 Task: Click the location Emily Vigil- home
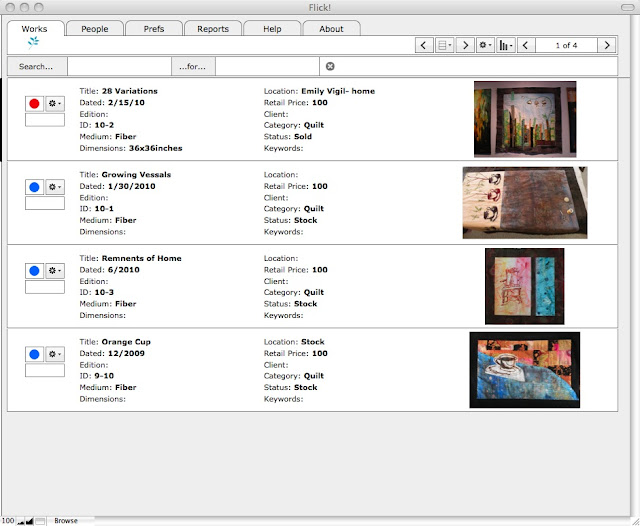(338, 91)
